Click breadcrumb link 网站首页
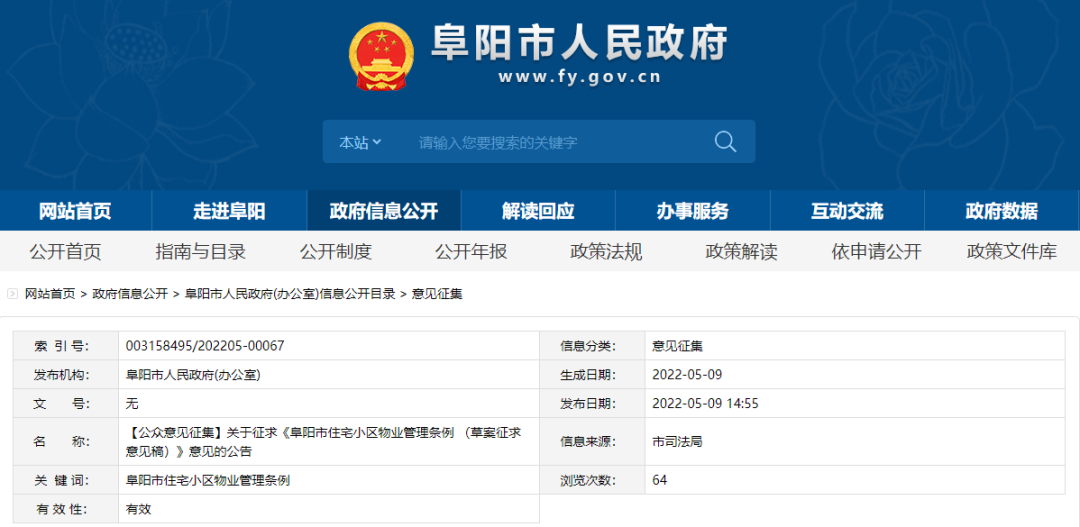This screenshot has height=527, width=1080. [x=50, y=294]
